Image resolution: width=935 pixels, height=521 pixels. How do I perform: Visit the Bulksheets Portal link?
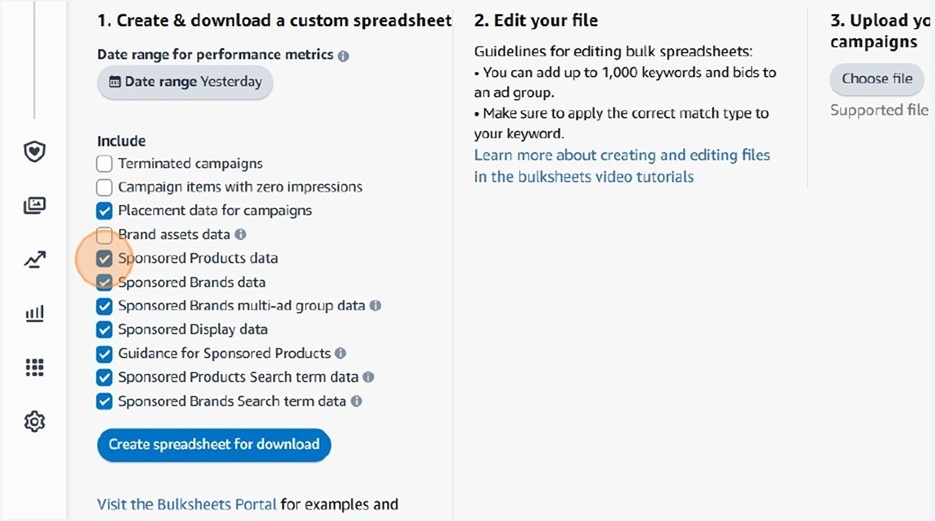(187, 504)
